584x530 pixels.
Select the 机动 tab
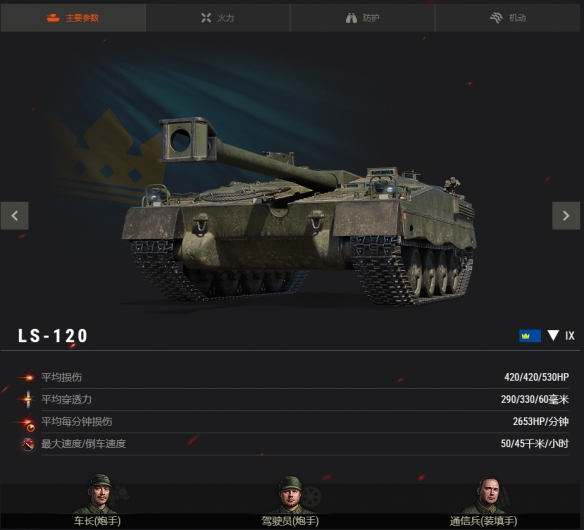pos(508,18)
